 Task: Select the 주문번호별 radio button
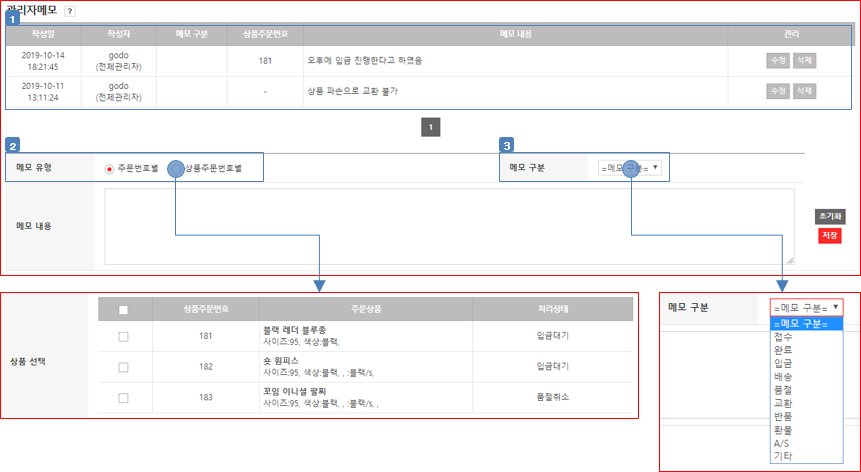point(109,169)
